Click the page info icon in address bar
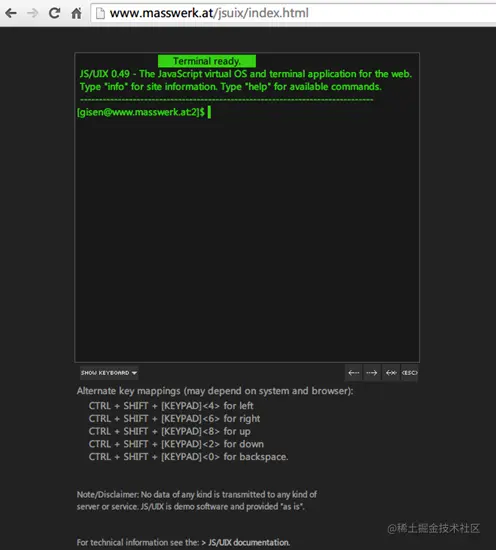Screen dimensions: 496x550 [x=100, y=13]
